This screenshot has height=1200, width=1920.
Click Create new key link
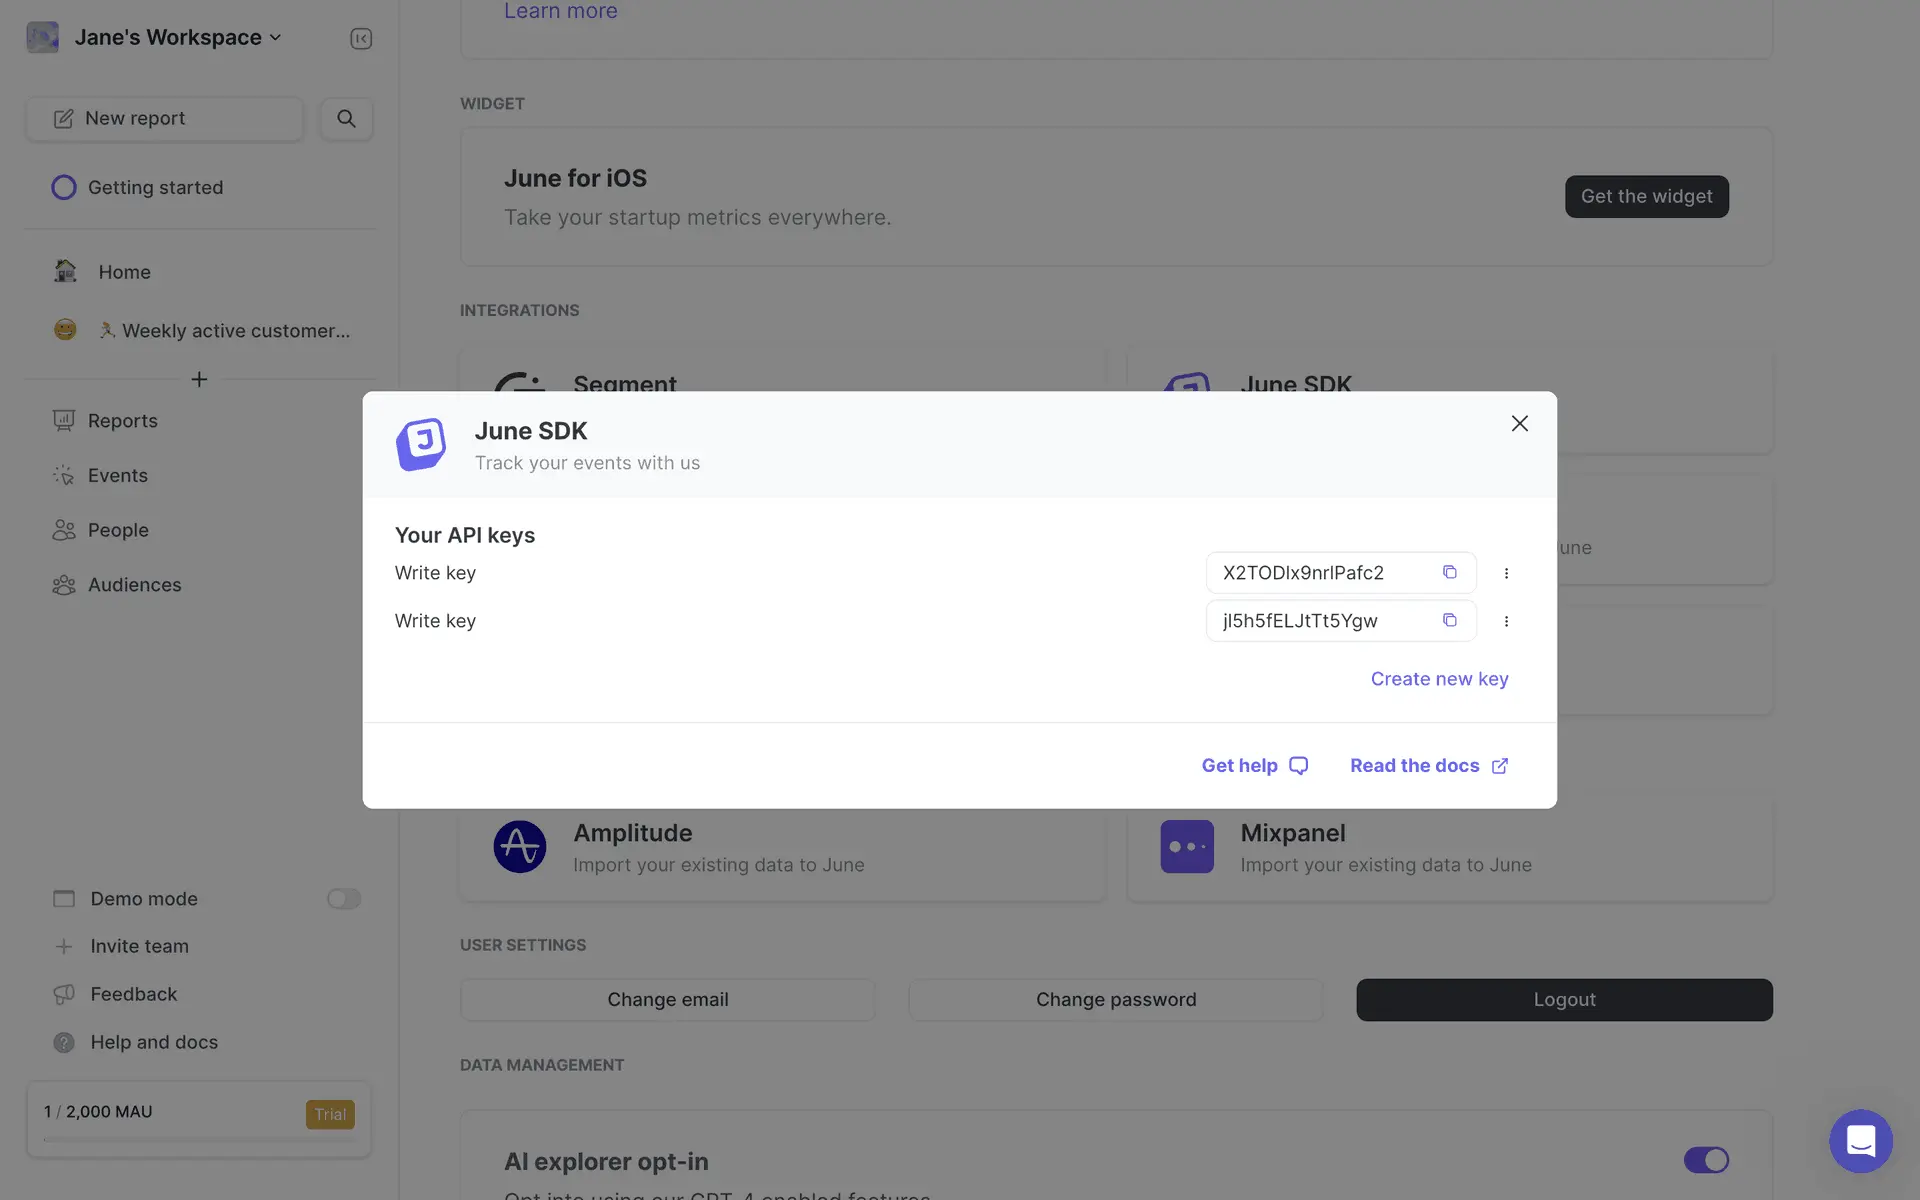click(x=1439, y=679)
